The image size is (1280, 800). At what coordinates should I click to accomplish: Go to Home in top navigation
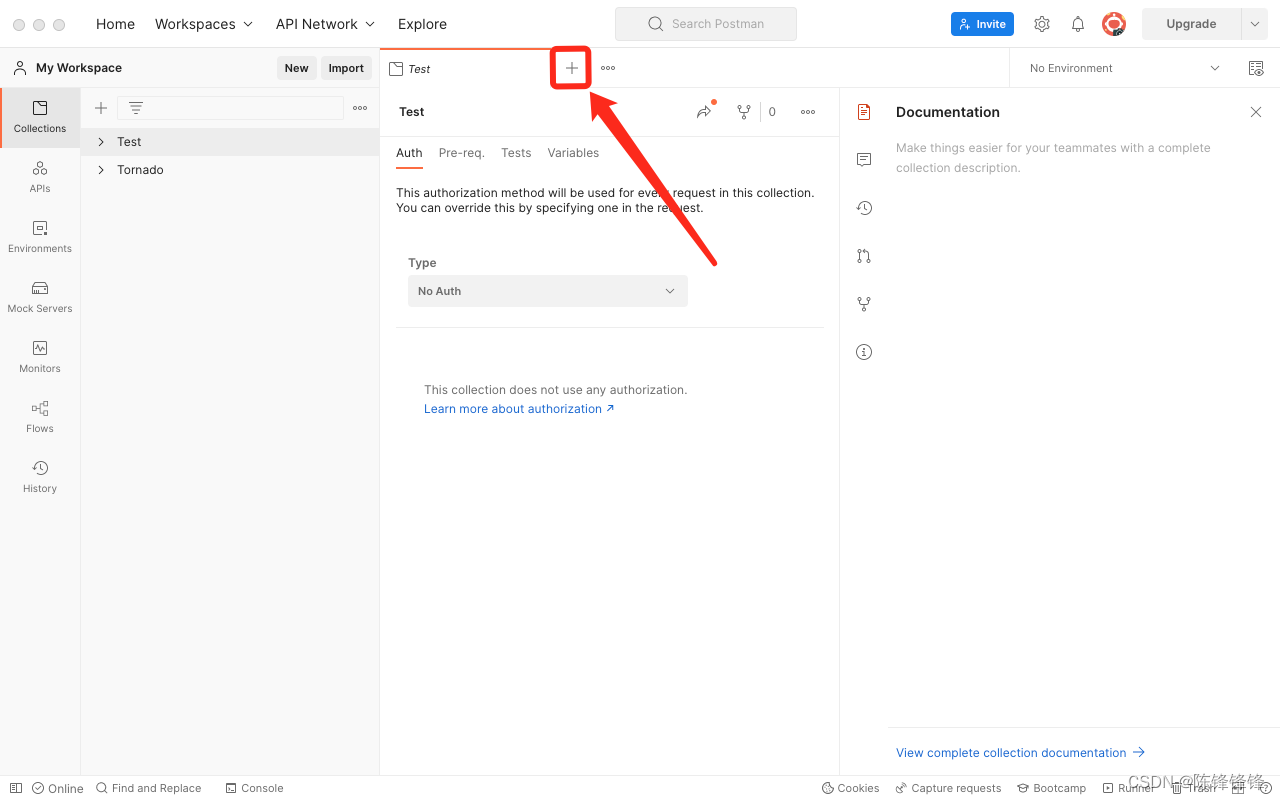tap(115, 24)
